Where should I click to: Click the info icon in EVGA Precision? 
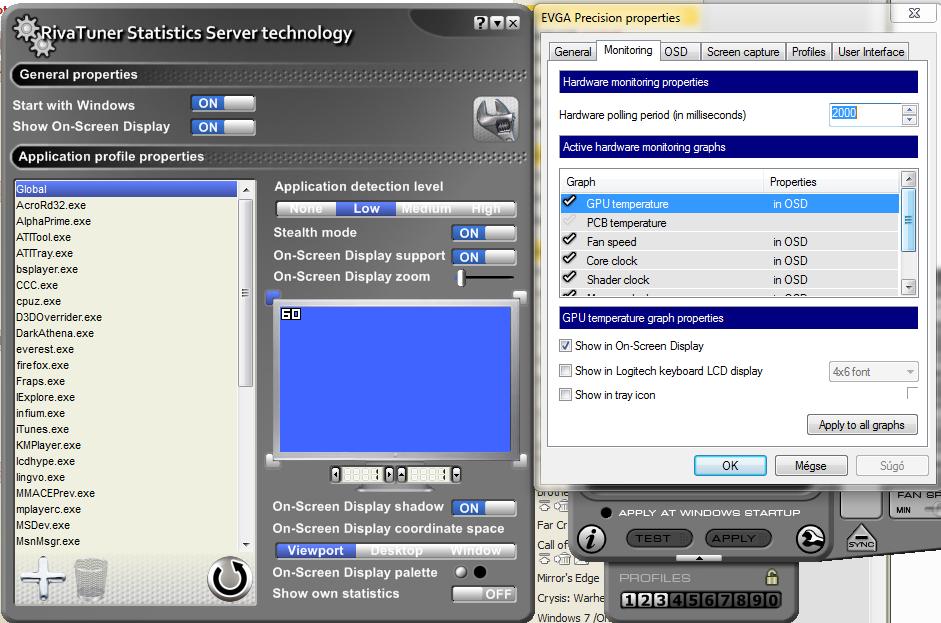coord(591,538)
